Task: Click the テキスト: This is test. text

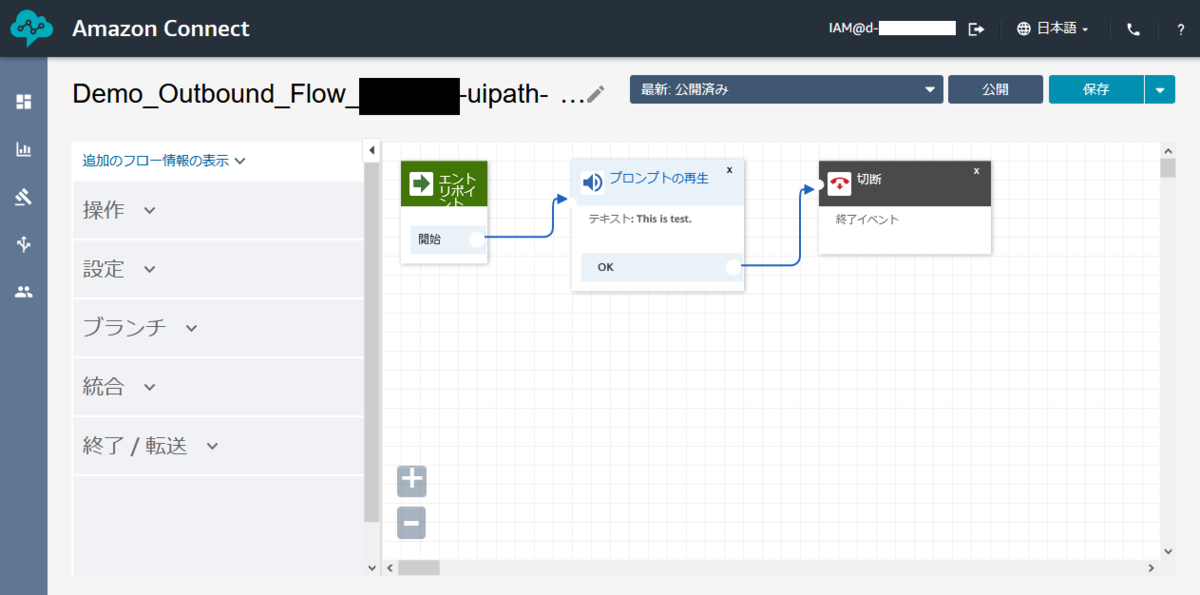Action: (x=640, y=218)
